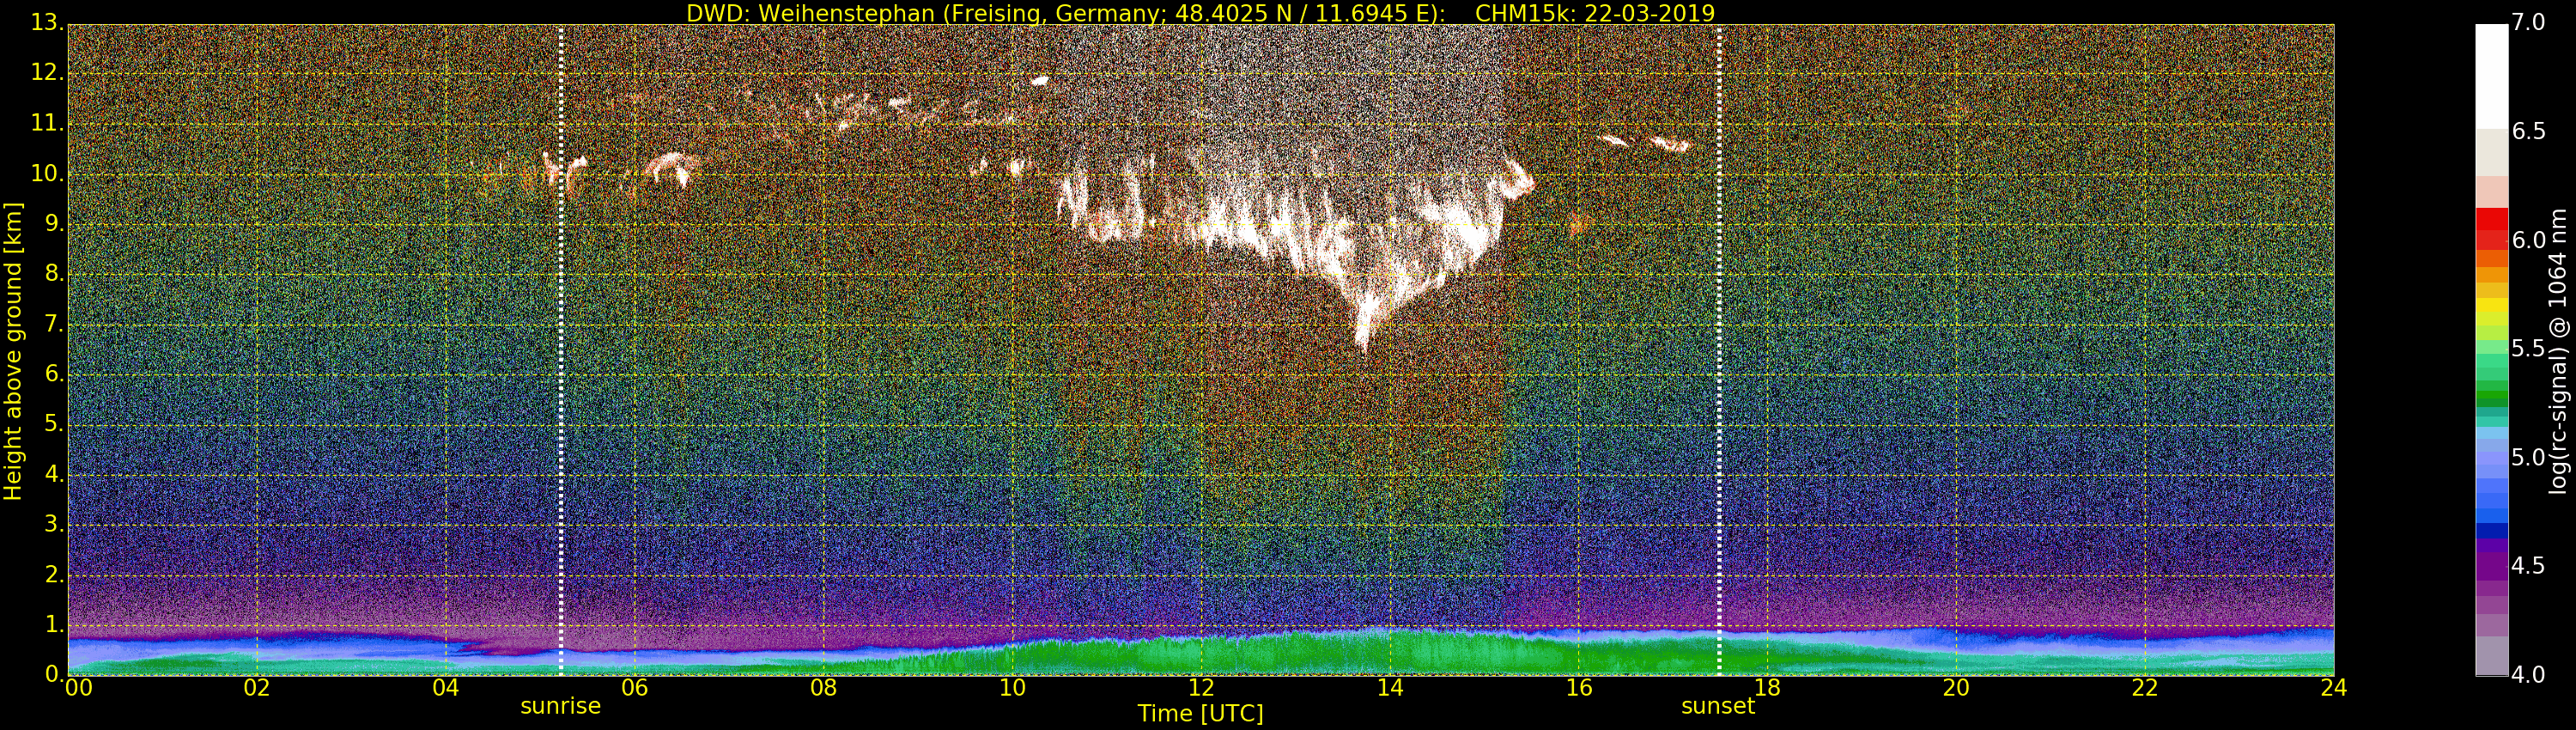Click the 7.0 tick label on the colorbar
Viewport: 2576px width, 730px height.
[2530, 22]
